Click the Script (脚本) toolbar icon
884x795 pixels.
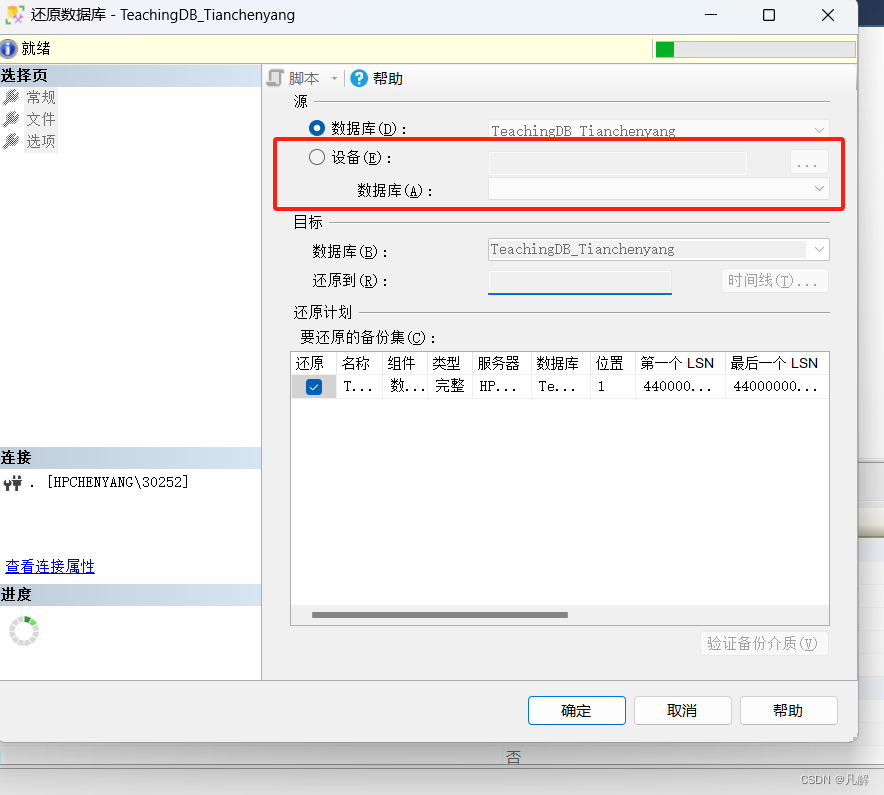point(275,78)
